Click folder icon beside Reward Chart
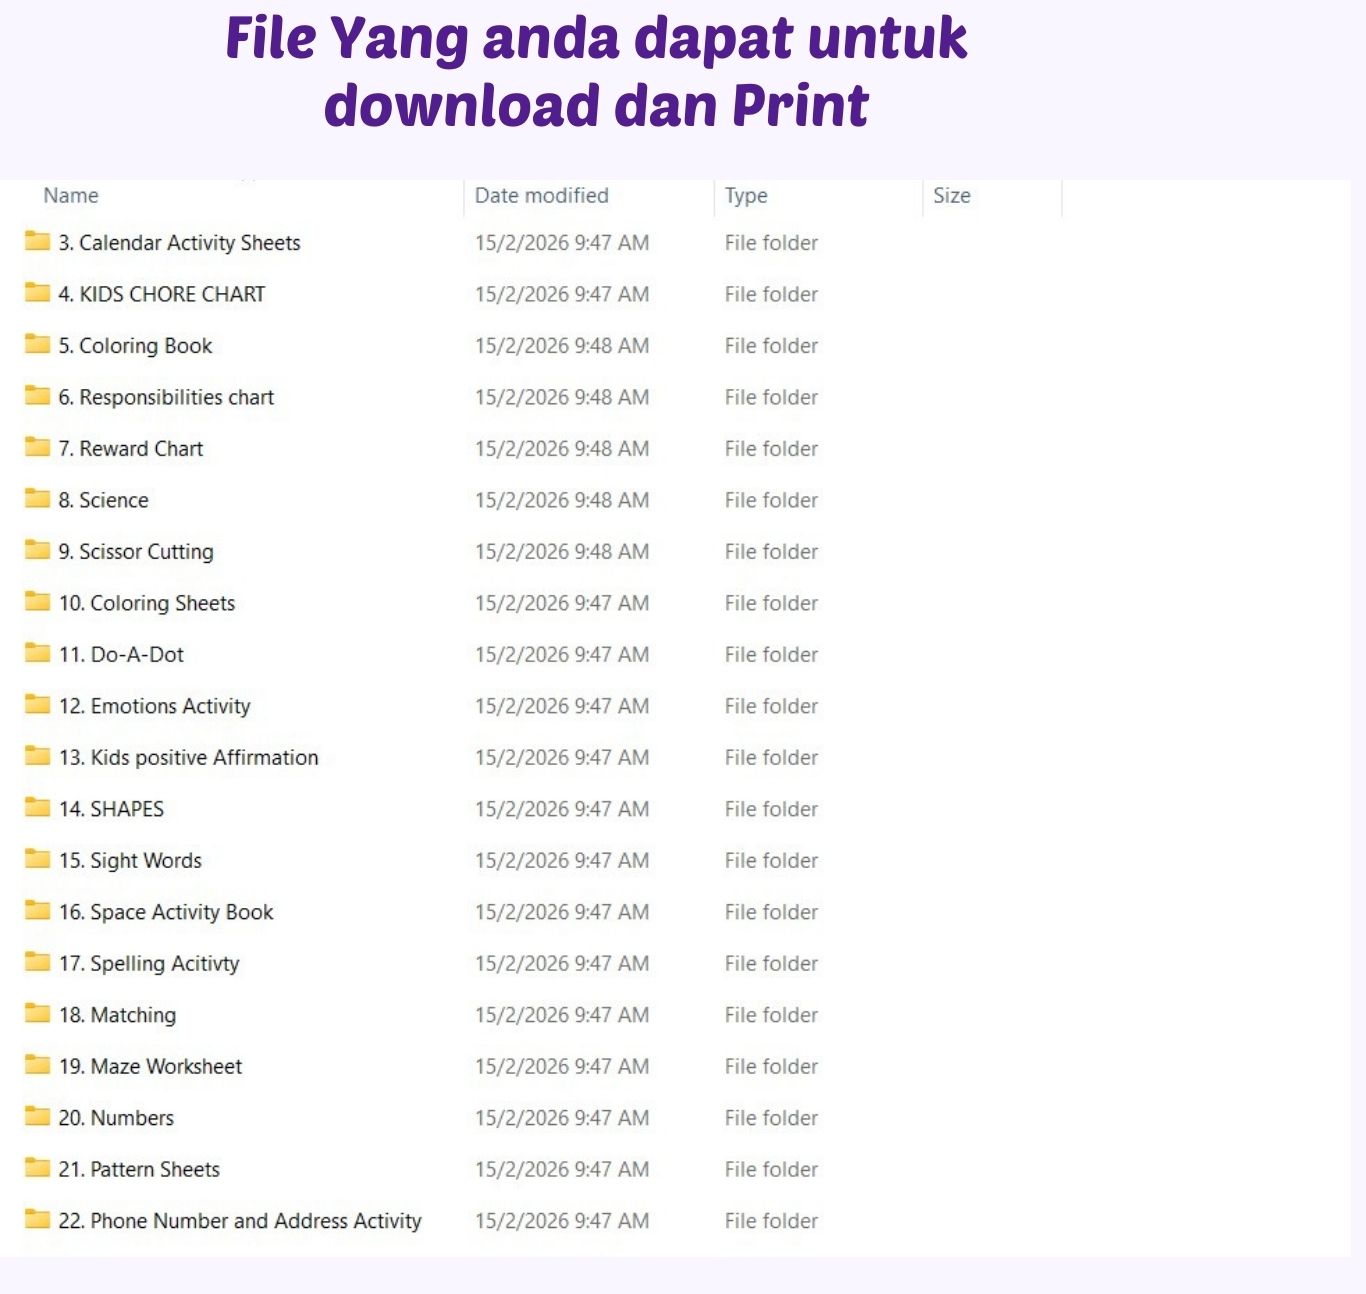Image resolution: width=1366 pixels, height=1294 pixels. [x=37, y=447]
